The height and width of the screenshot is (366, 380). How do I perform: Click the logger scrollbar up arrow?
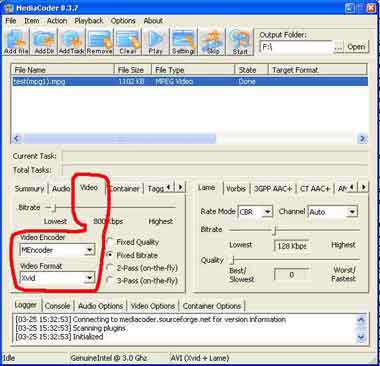tap(361, 319)
